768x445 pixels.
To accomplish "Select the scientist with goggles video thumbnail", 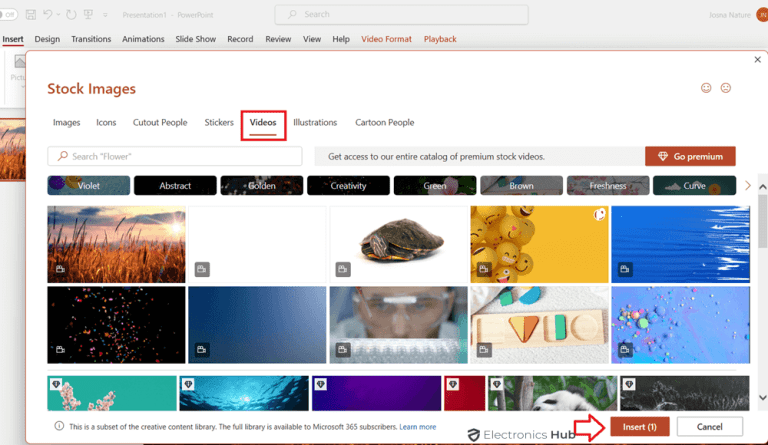I will pos(399,325).
